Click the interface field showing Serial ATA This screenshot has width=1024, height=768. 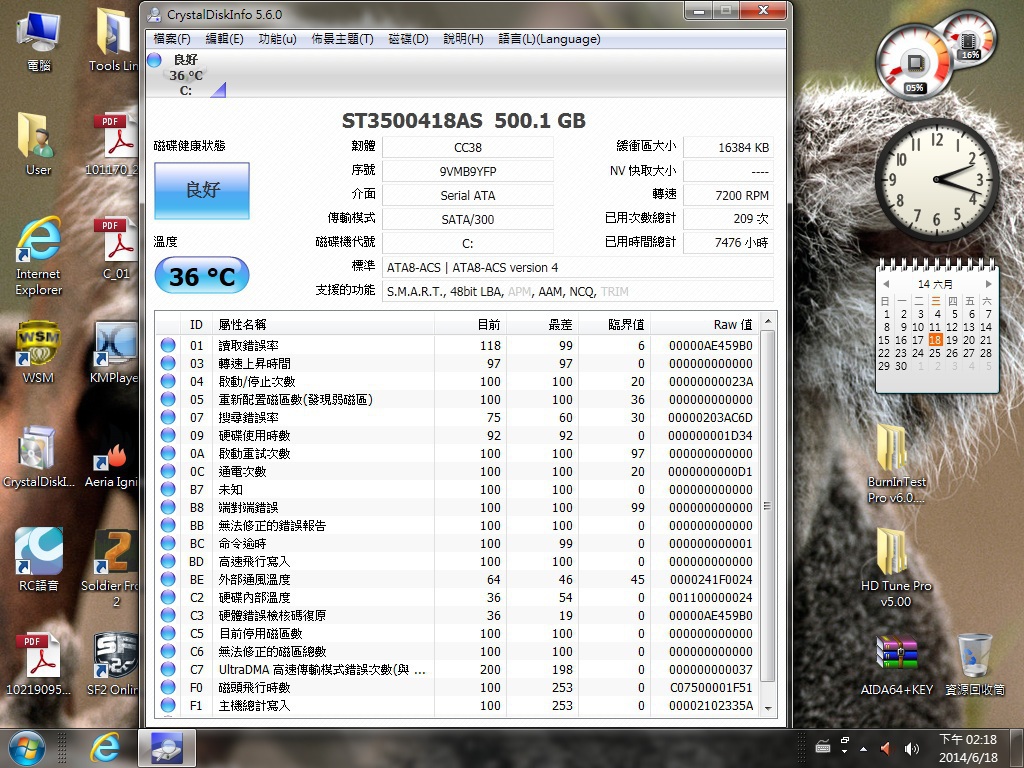click(468, 195)
